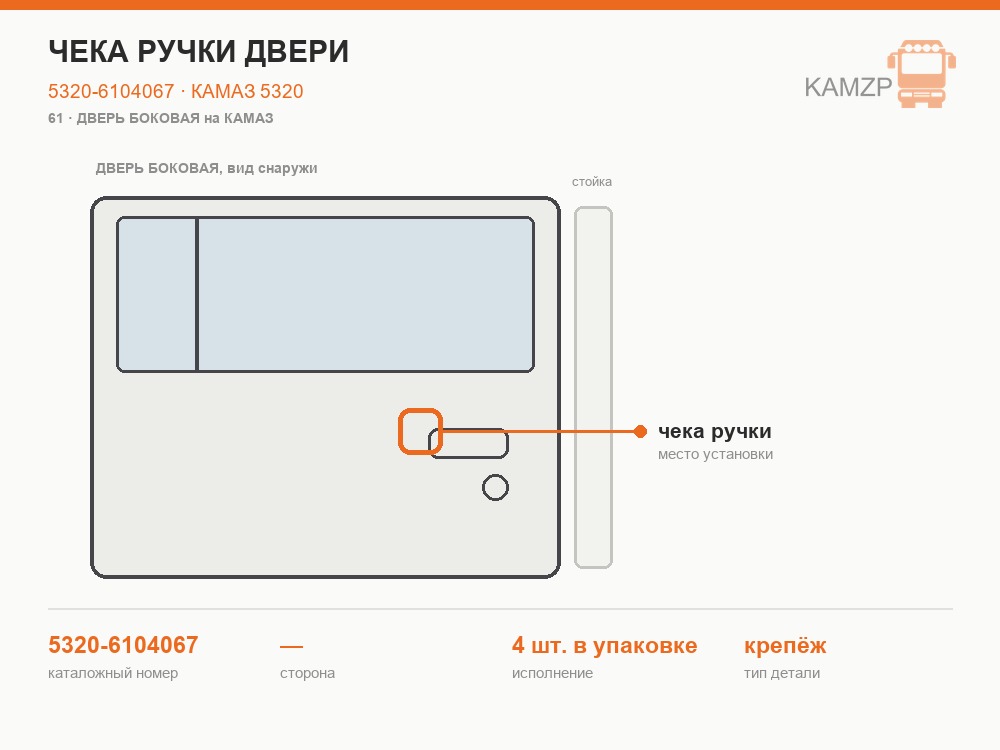
Task: Click the крепёж value
Action: click(785, 645)
